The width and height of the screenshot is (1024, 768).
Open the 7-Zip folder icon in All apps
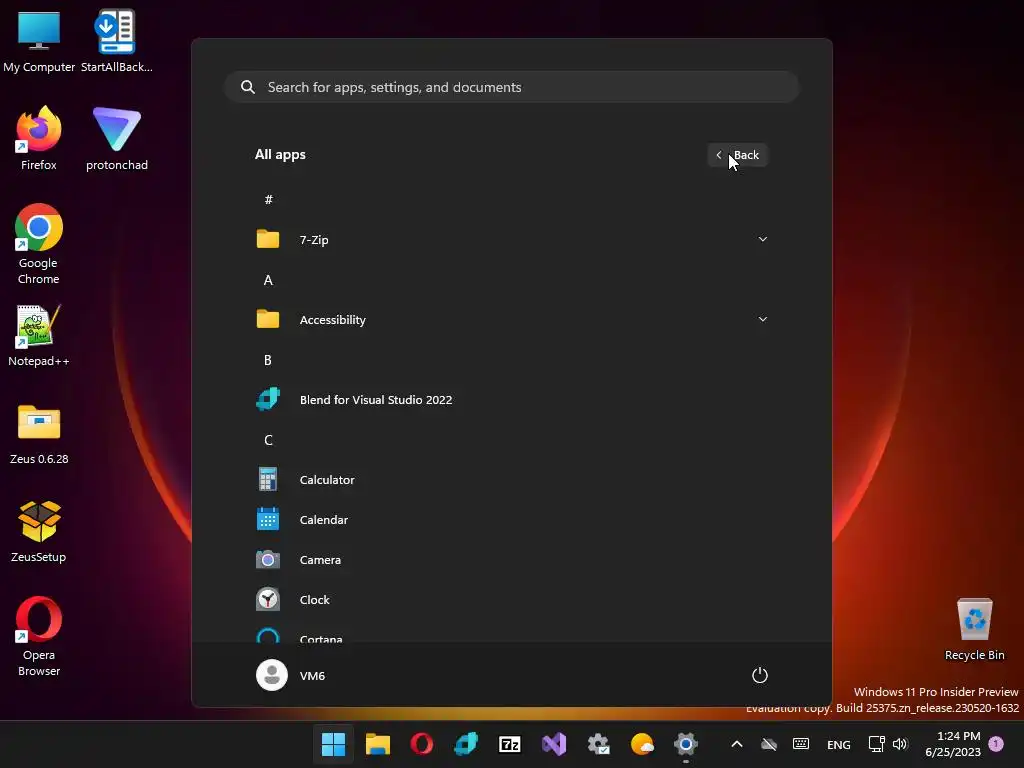click(x=268, y=239)
